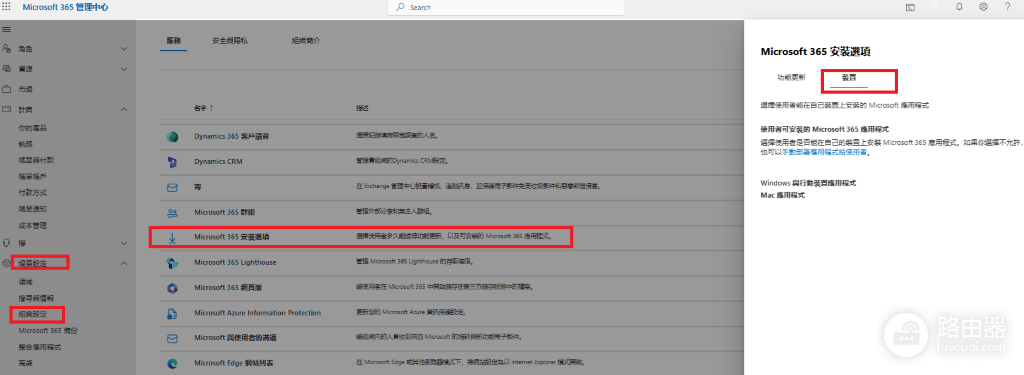The image size is (1024, 375).
Task: Click the Microsoft 365 groups people icon
Action: point(172,212)
